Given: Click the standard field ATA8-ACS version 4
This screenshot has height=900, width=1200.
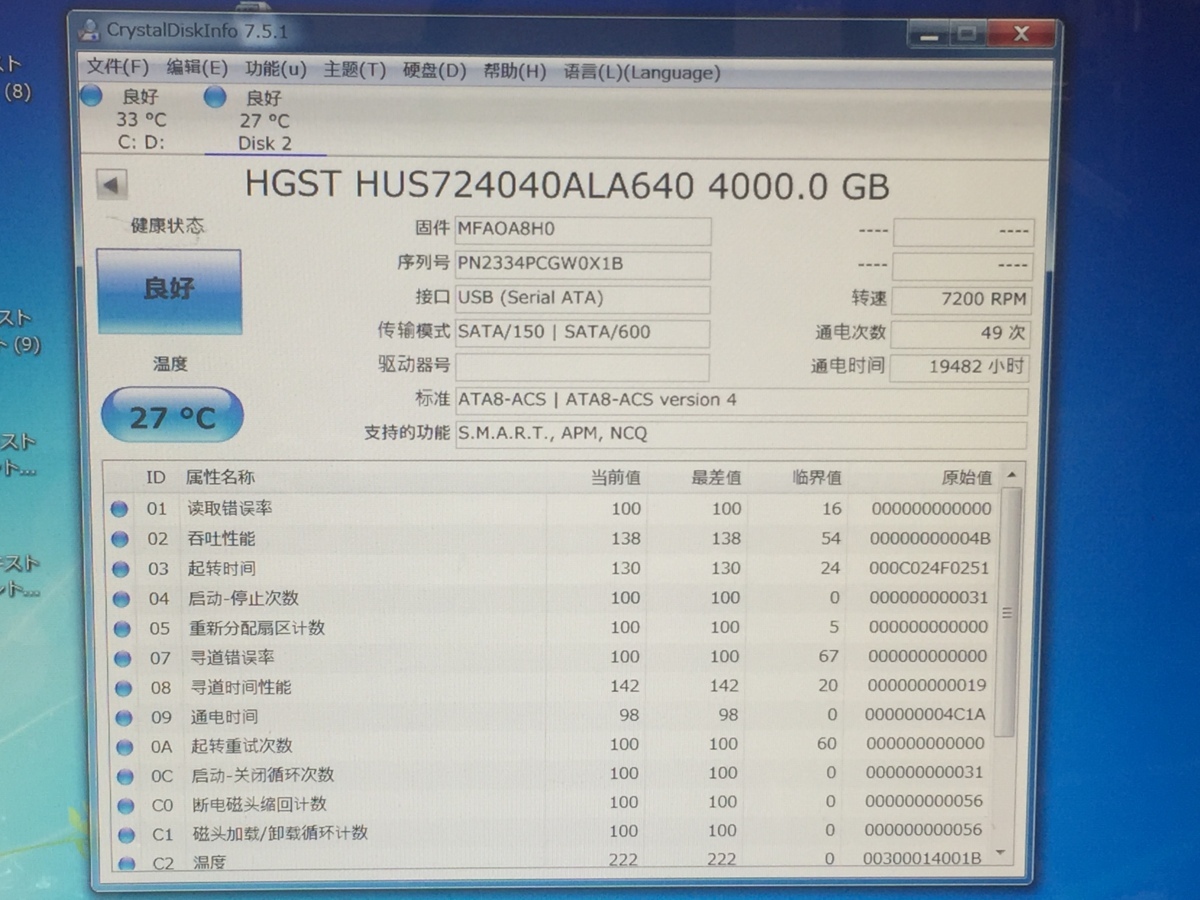Looking at the screenshot, I should pyautogui.click(x=741, y=401).
